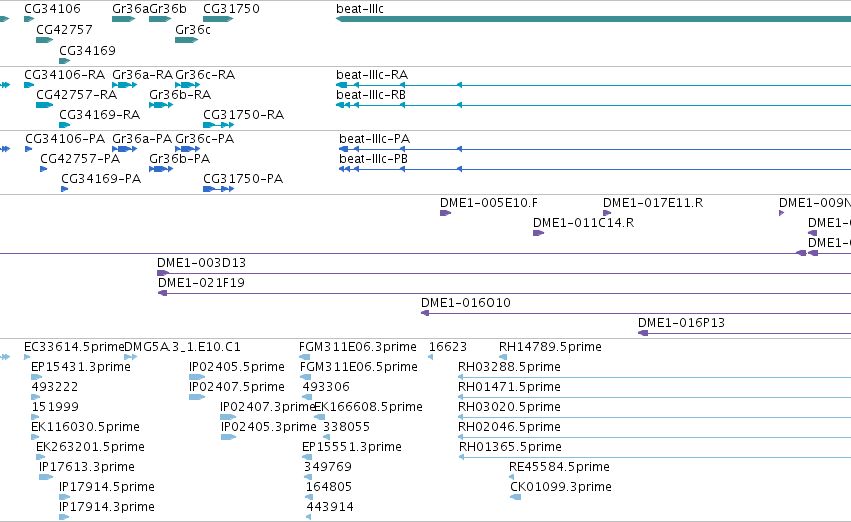The width and height of the screenshot is (851, 522).
Task: Select the IP17613.3prime EST label
Action: click(86, 467)
